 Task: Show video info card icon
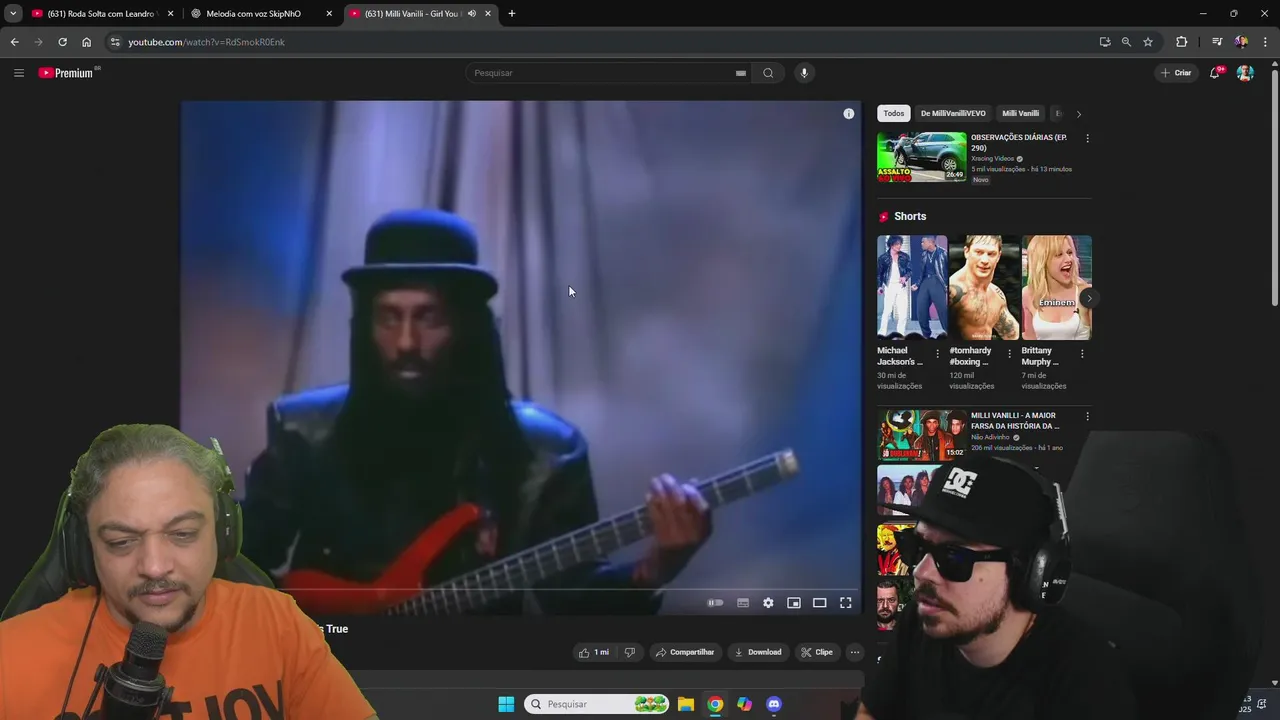point(849,114)
